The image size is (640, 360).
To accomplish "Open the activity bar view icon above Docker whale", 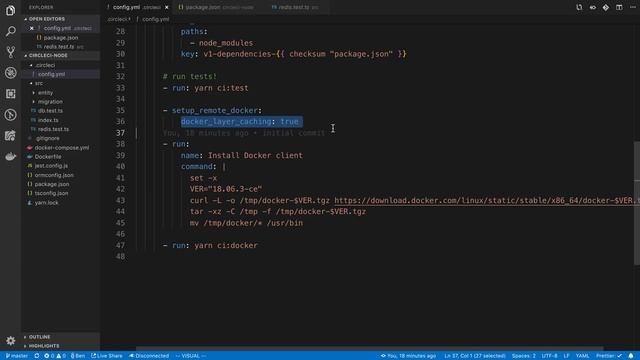I will pyautogui.click(x=10, y=136).
